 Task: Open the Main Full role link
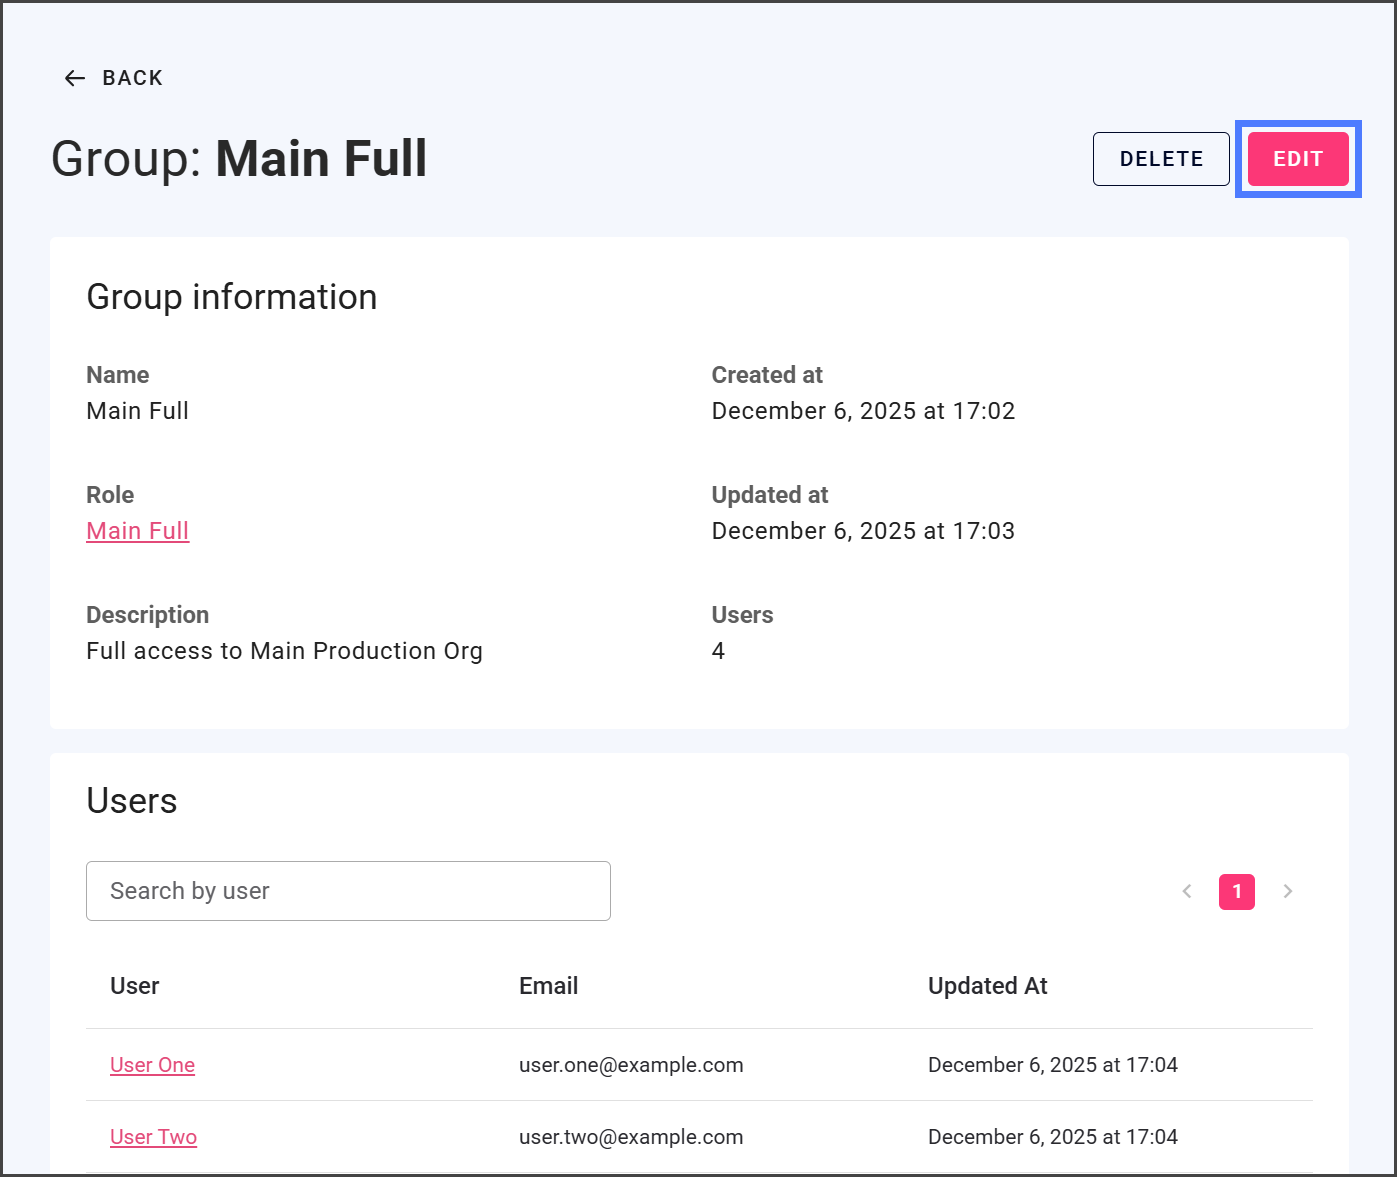138,531
